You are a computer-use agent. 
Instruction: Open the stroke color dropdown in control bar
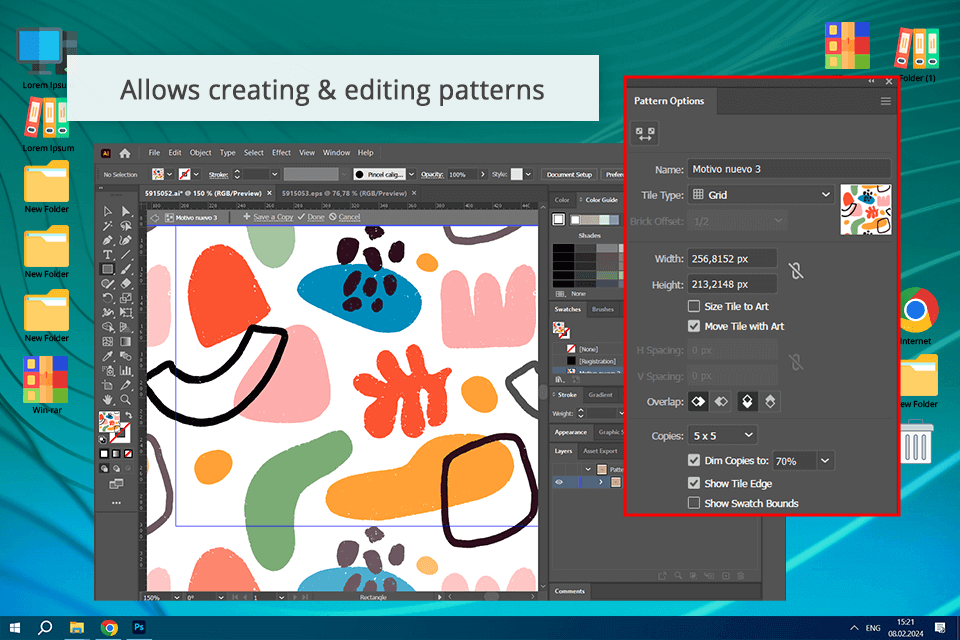(x=196, y=175)
